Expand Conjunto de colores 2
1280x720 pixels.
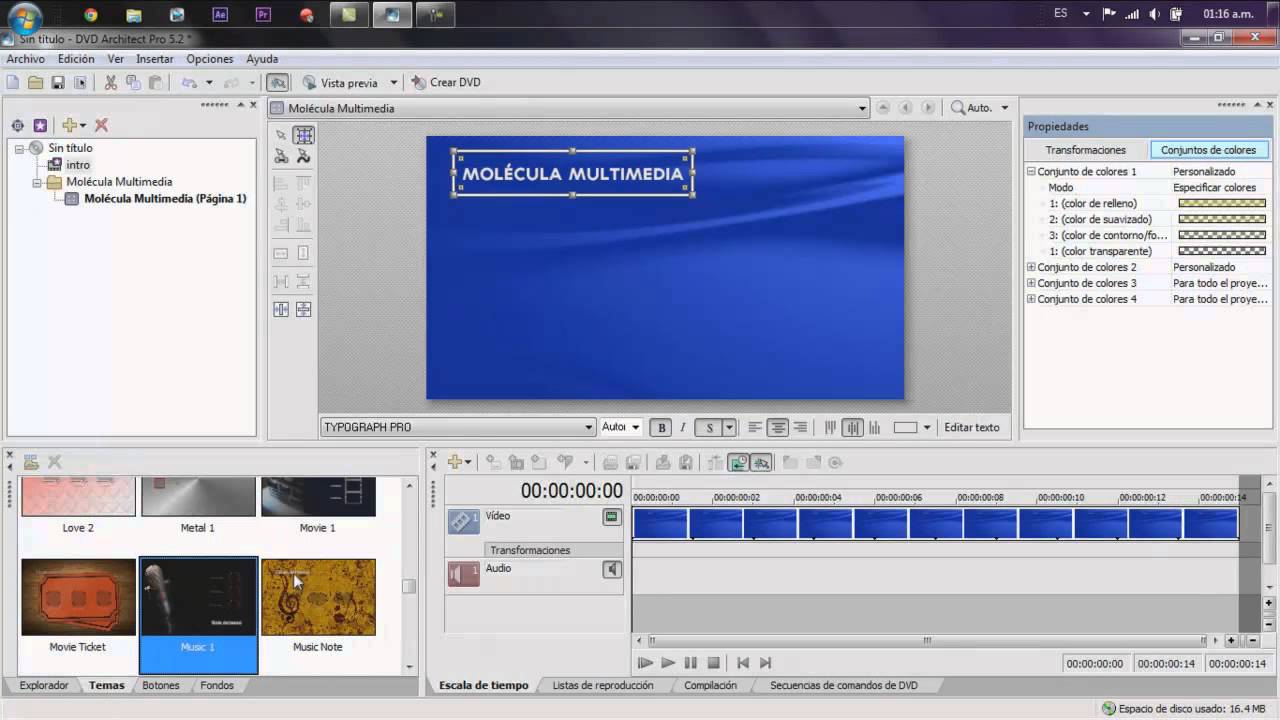tap(1031, 268)
